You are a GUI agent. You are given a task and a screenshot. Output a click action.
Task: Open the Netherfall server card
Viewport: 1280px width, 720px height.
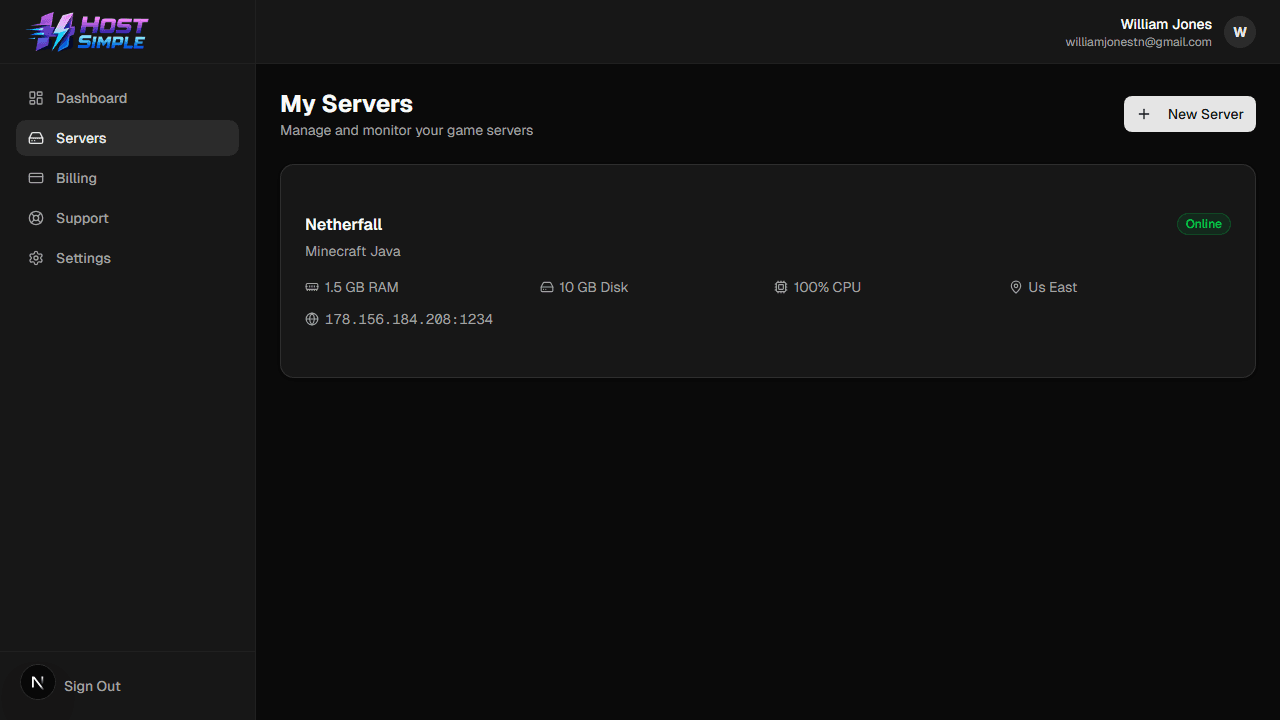coord(768,270)
